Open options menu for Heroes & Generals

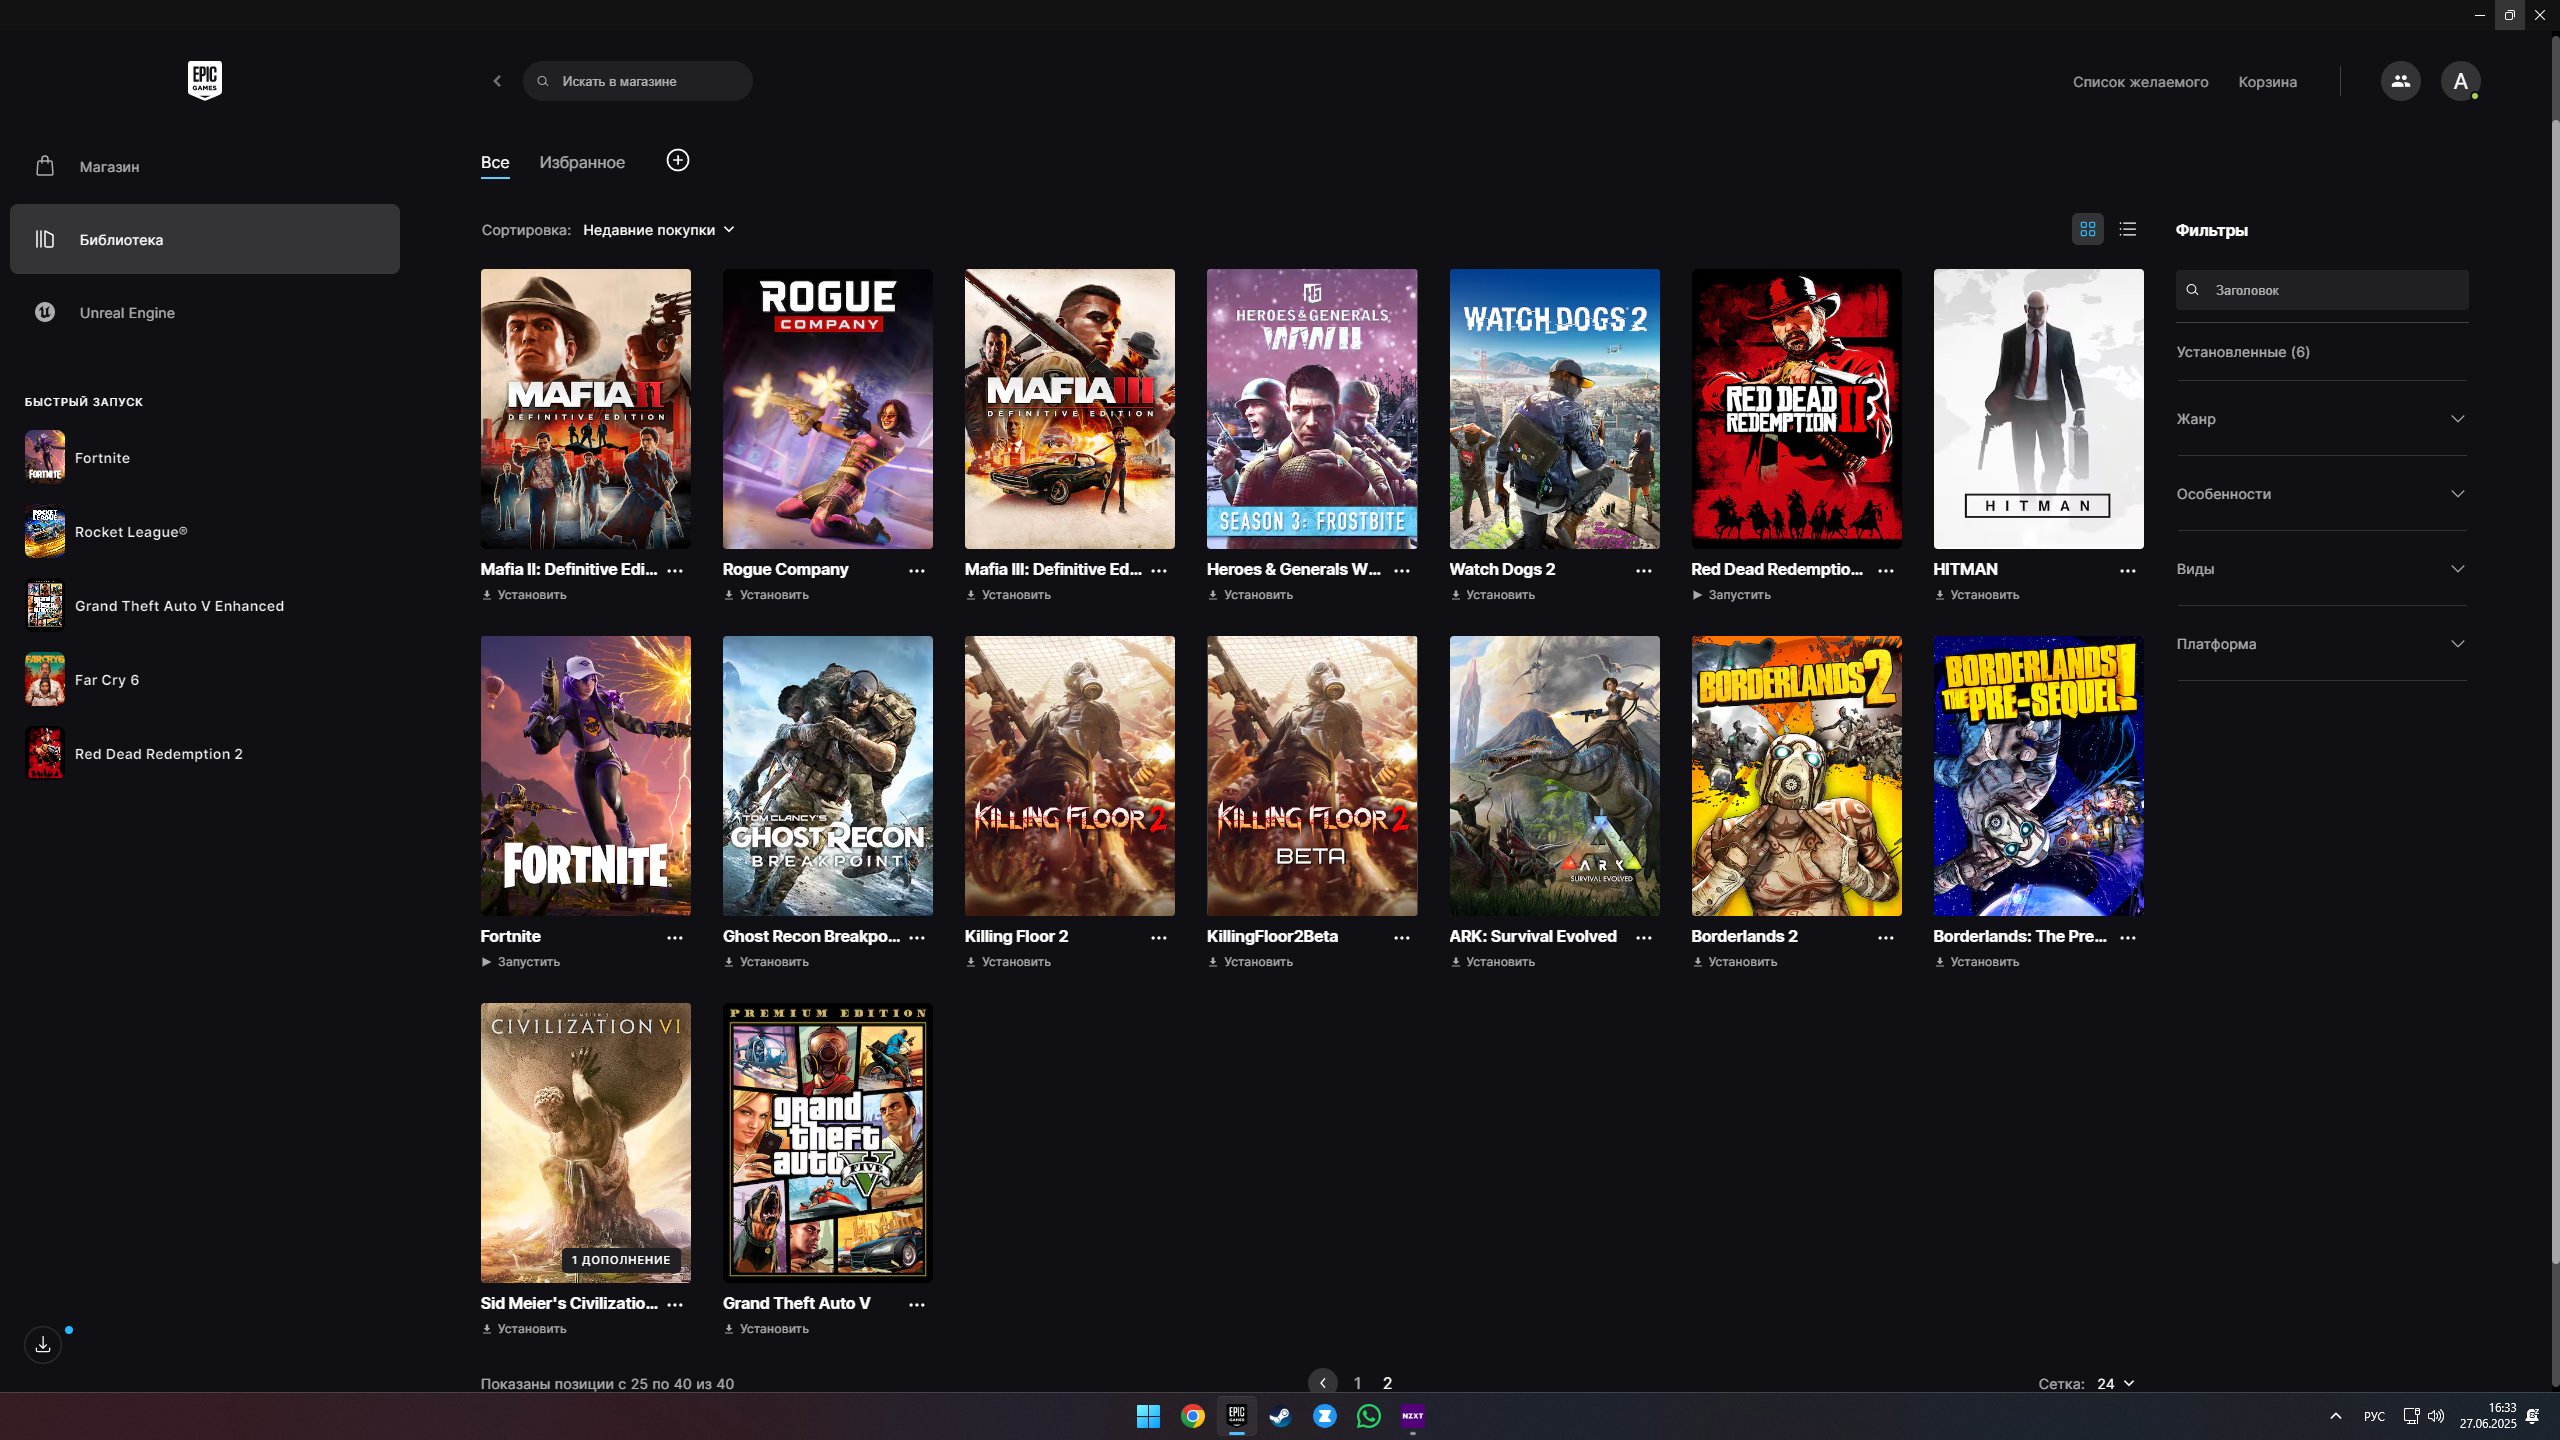(1402, 570)
